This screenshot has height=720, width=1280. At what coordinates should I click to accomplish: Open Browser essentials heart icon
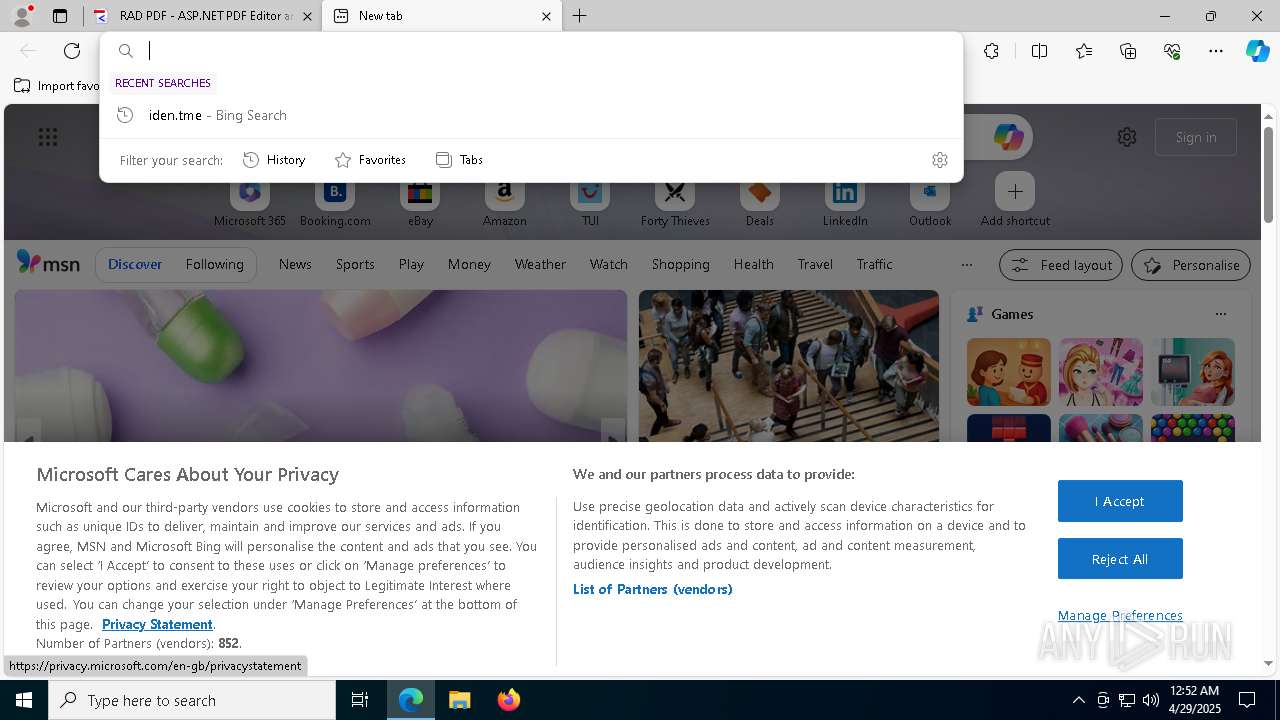pos(1172,51)
